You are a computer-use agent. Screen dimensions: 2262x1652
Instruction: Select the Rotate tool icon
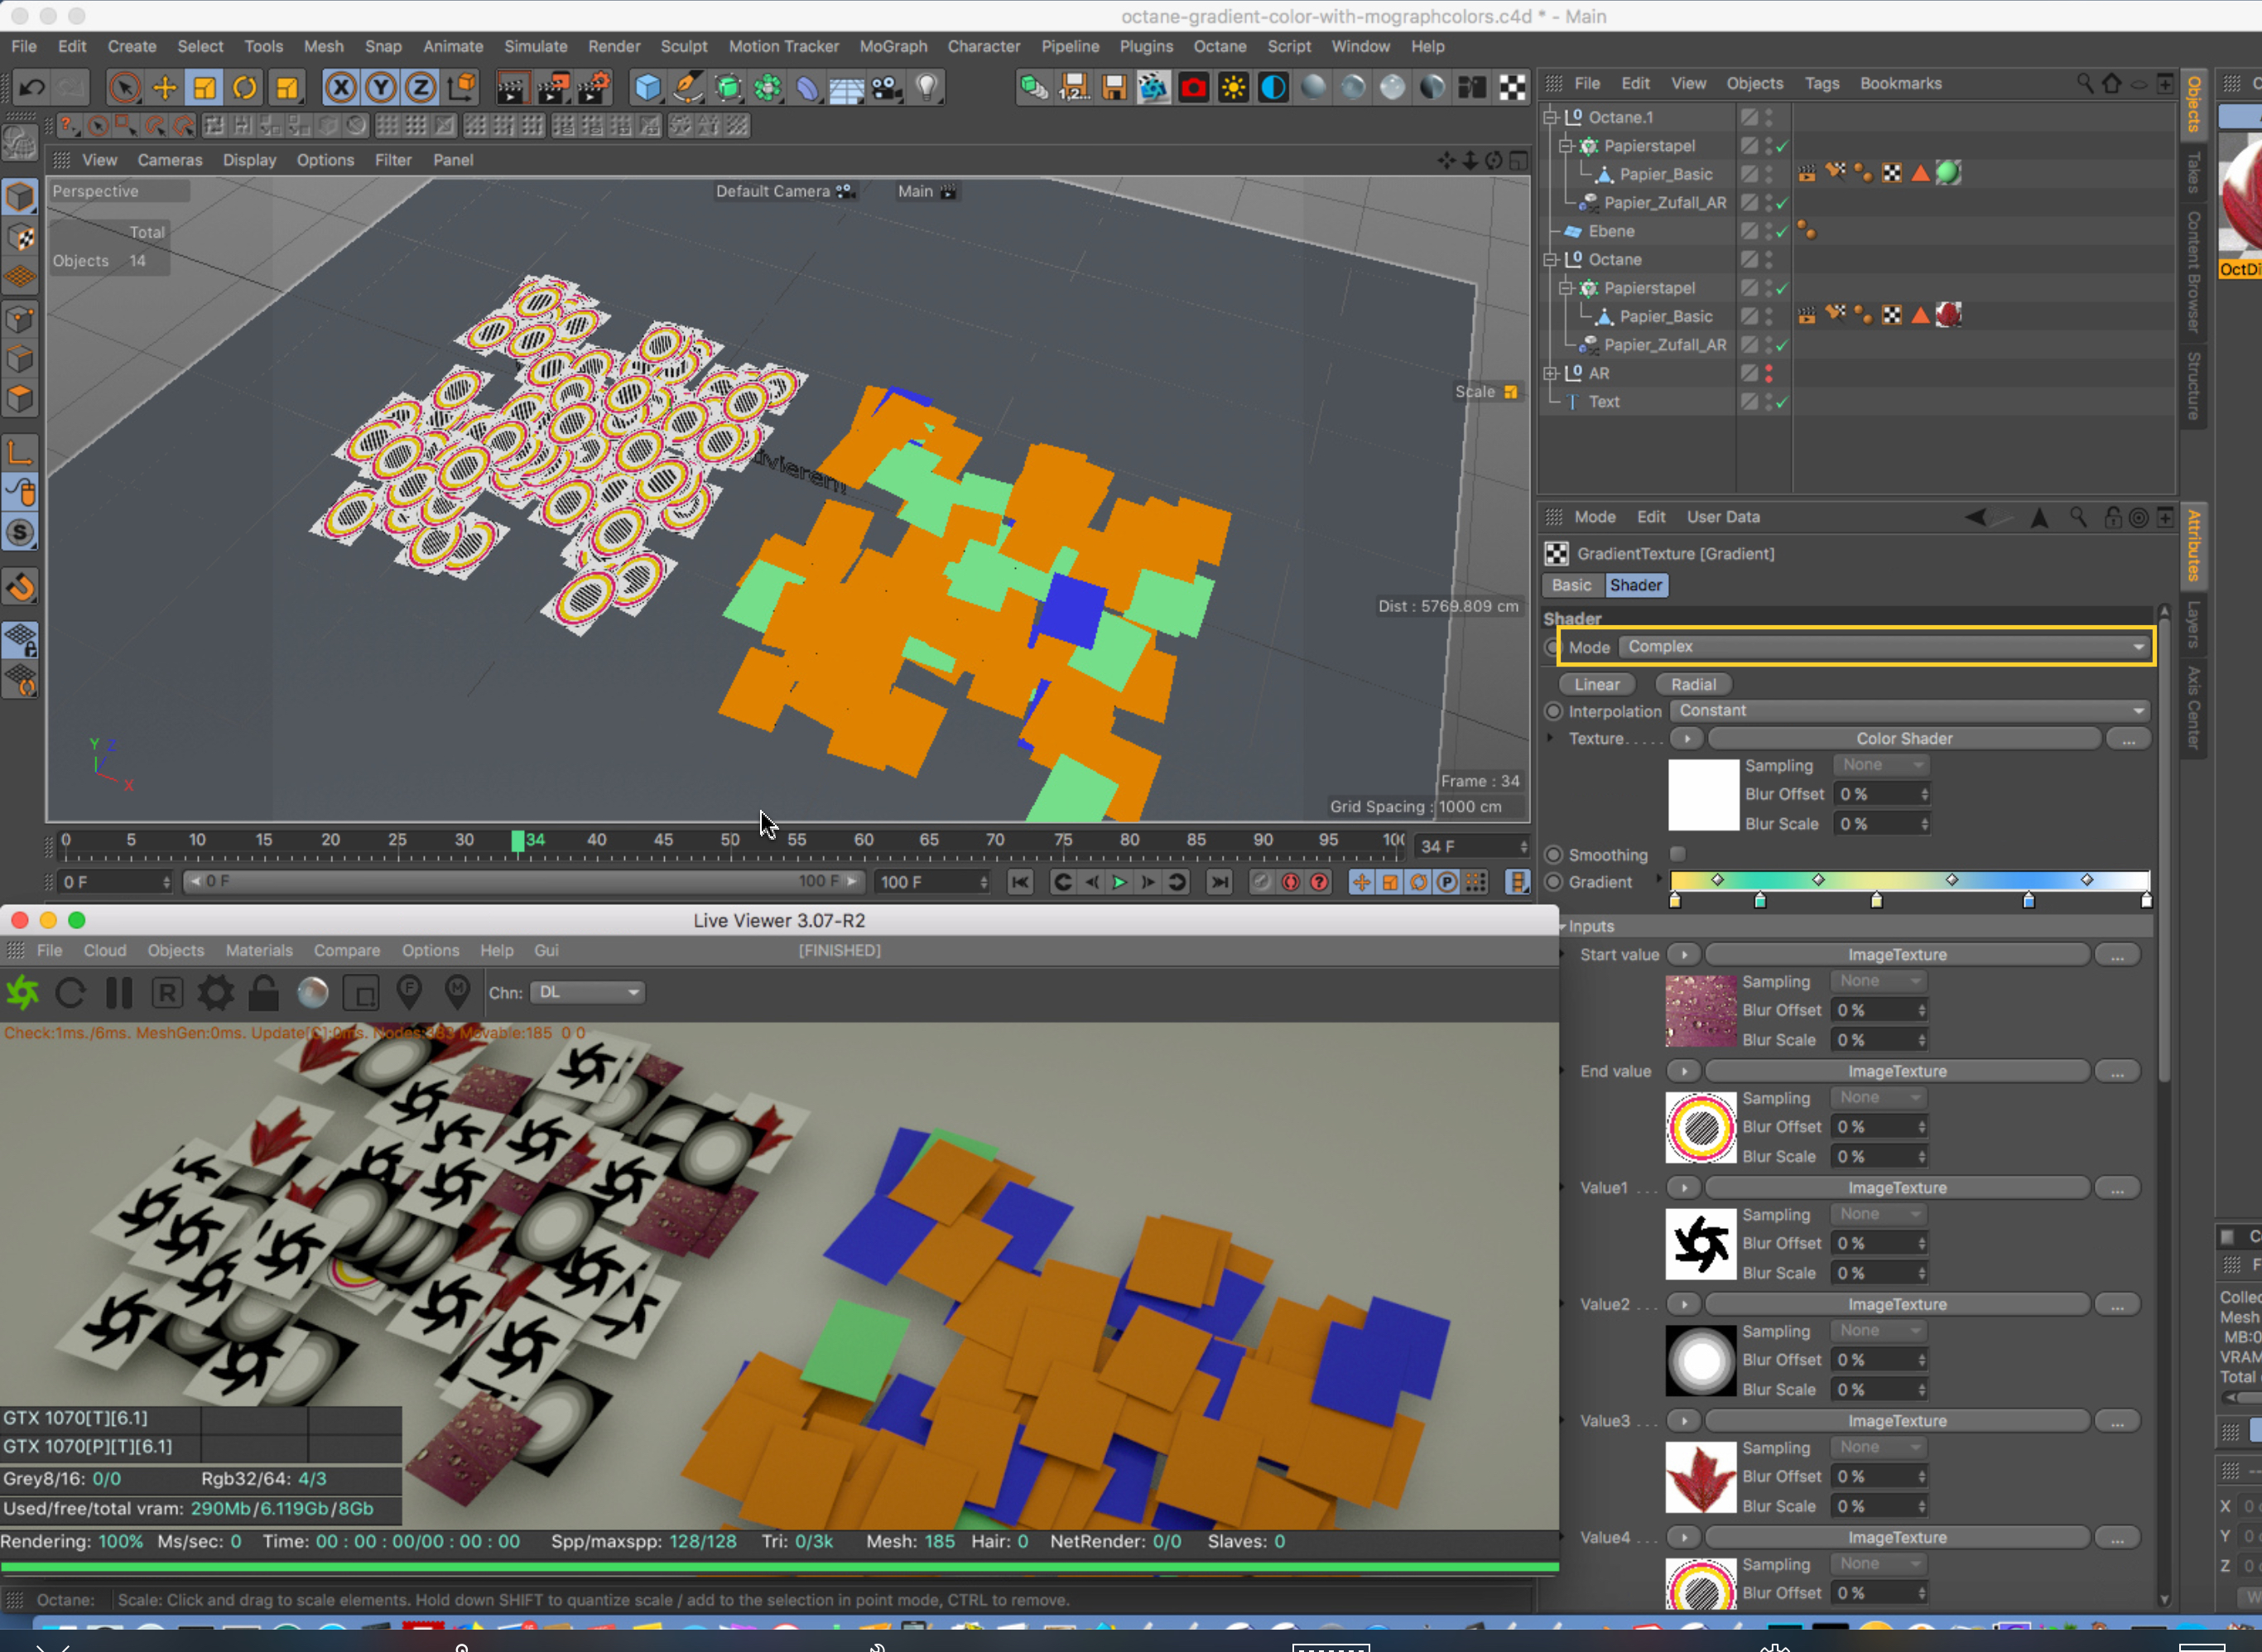click(244, 88)
